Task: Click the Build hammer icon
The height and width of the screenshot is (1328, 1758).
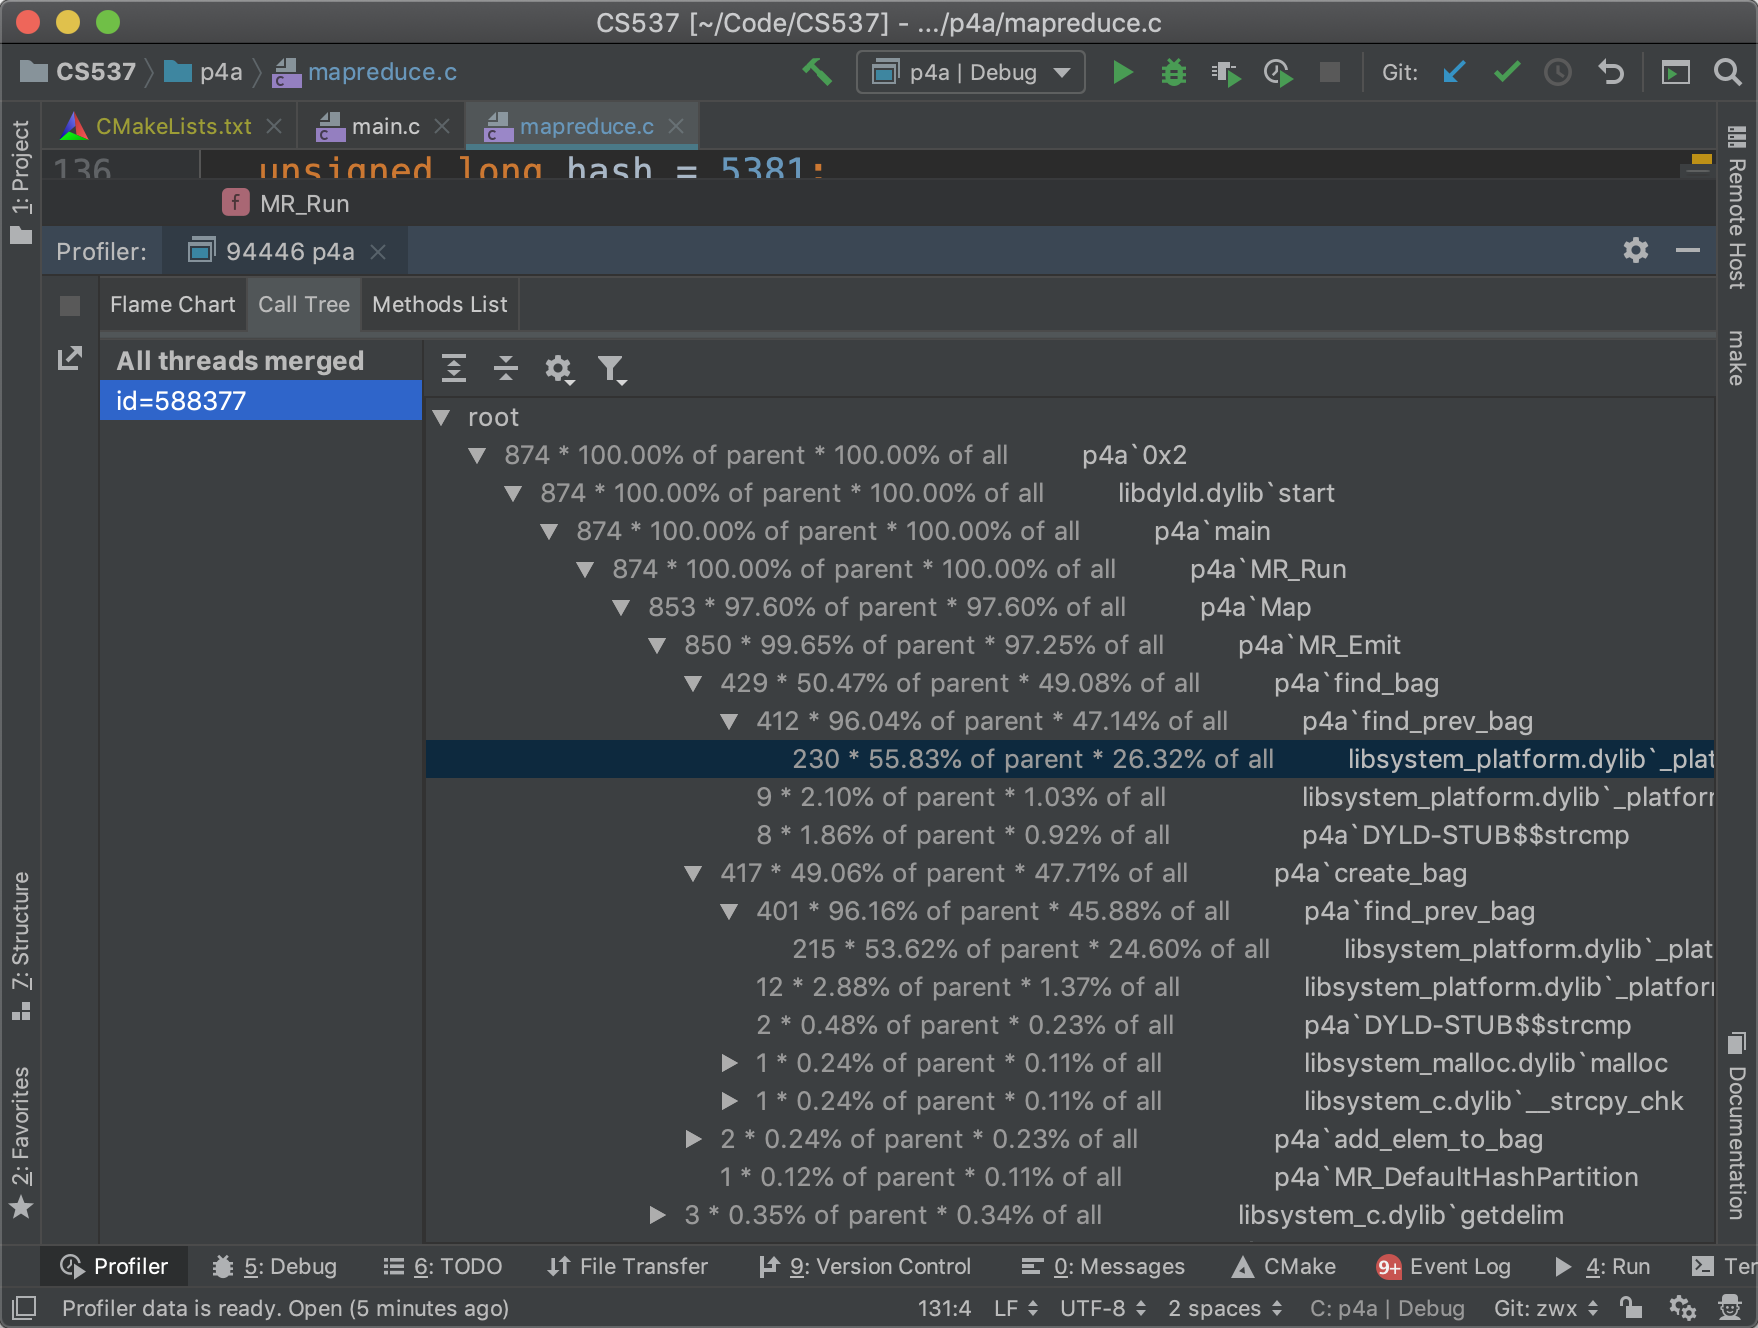Action: pos(817,72)
